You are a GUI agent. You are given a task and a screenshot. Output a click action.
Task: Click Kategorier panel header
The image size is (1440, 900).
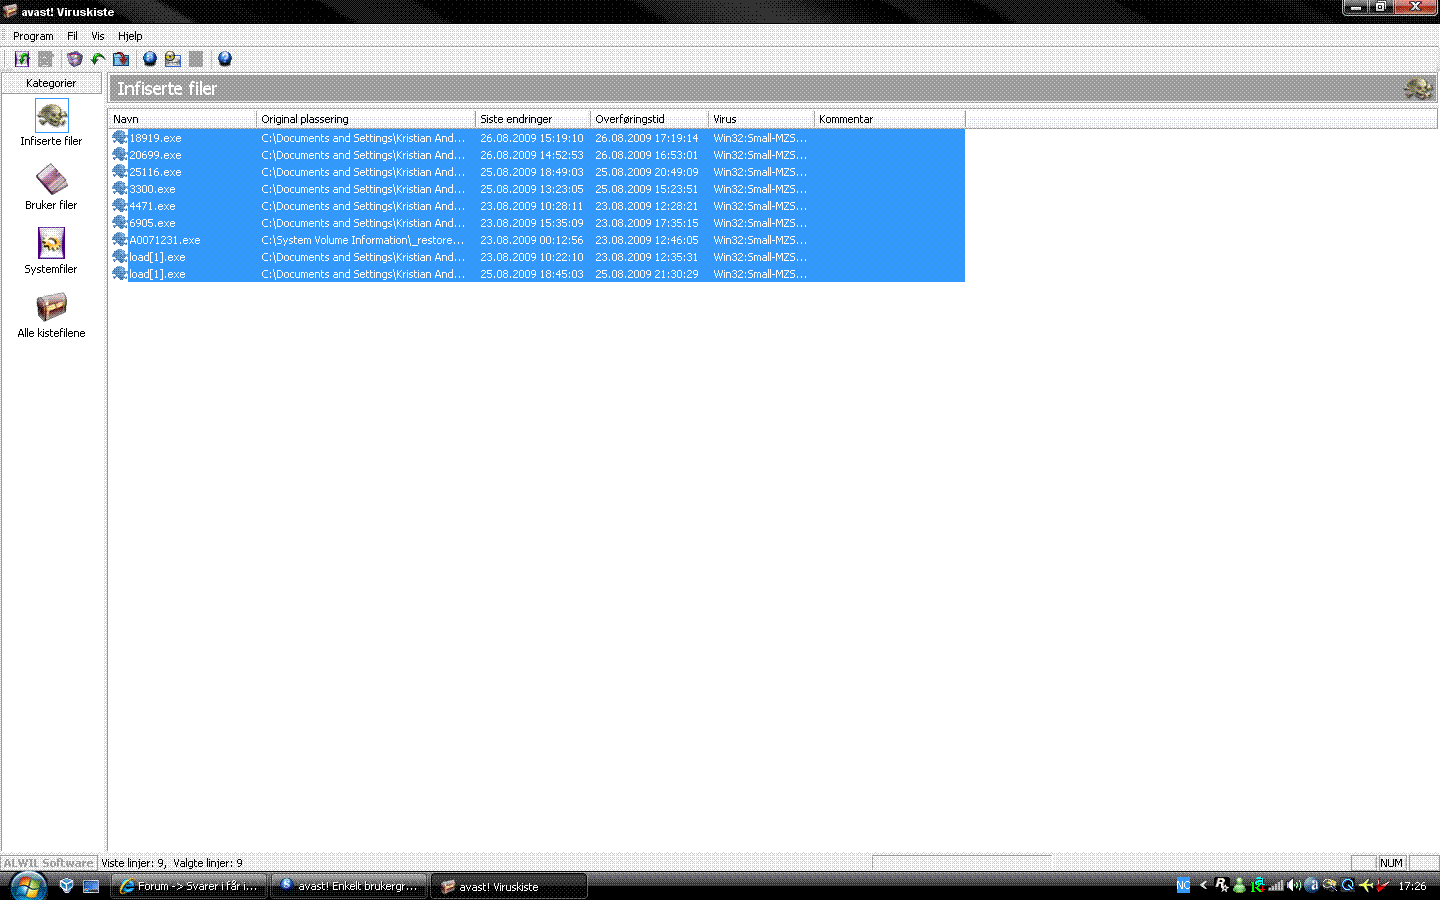point(51,83)
